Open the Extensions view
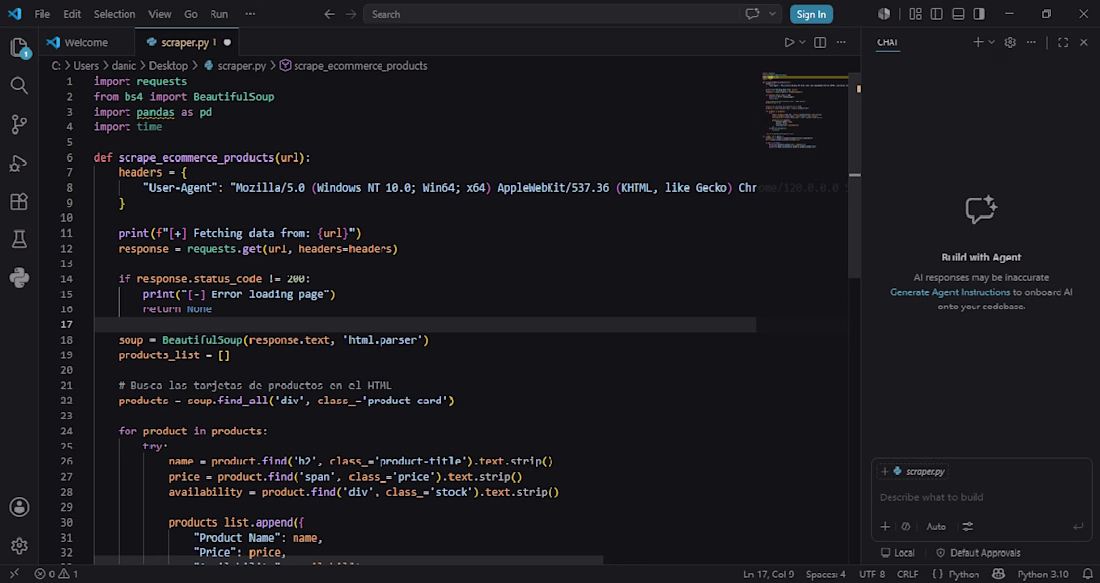The height and width of the screenshot is (583, 1100). (x=19, y=202)
